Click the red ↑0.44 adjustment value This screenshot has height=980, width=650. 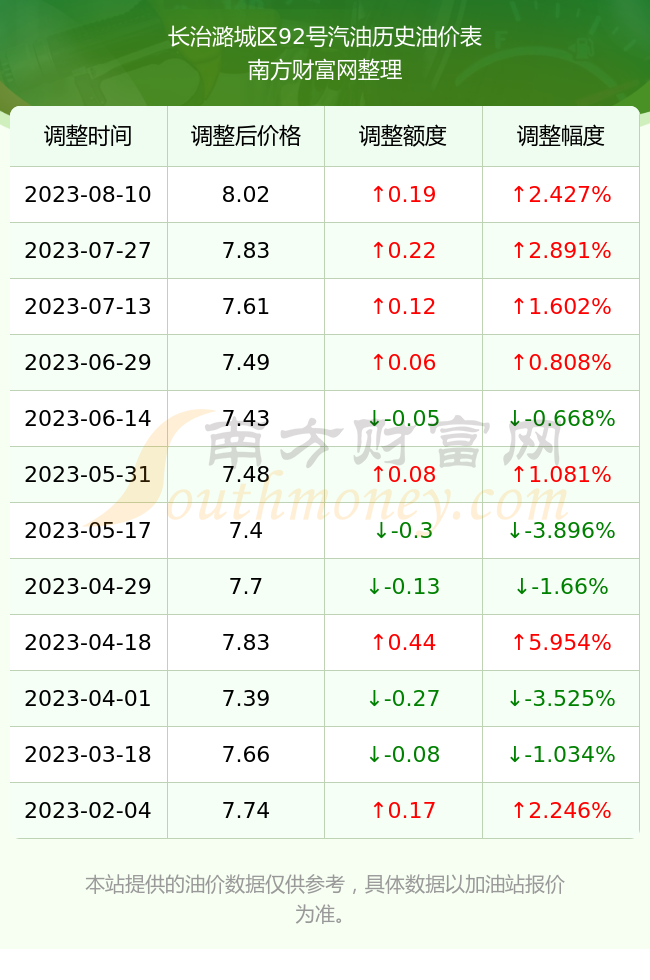pyautogui.click(x=403, y=642)
